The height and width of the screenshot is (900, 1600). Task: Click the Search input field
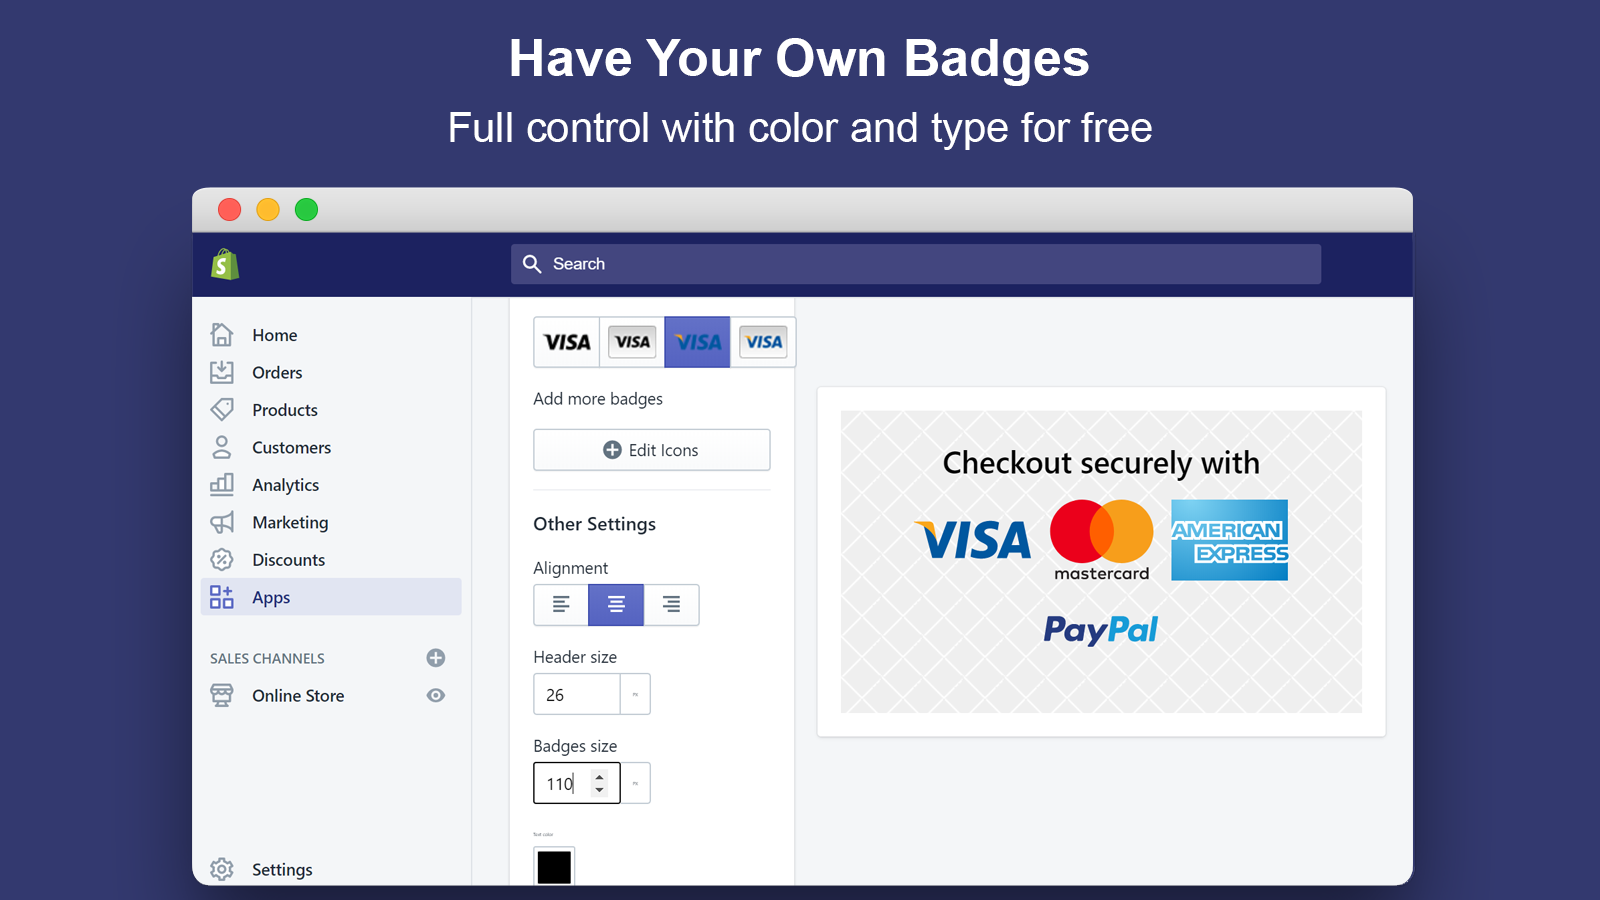pyautogui.click(x=915, y=264)
